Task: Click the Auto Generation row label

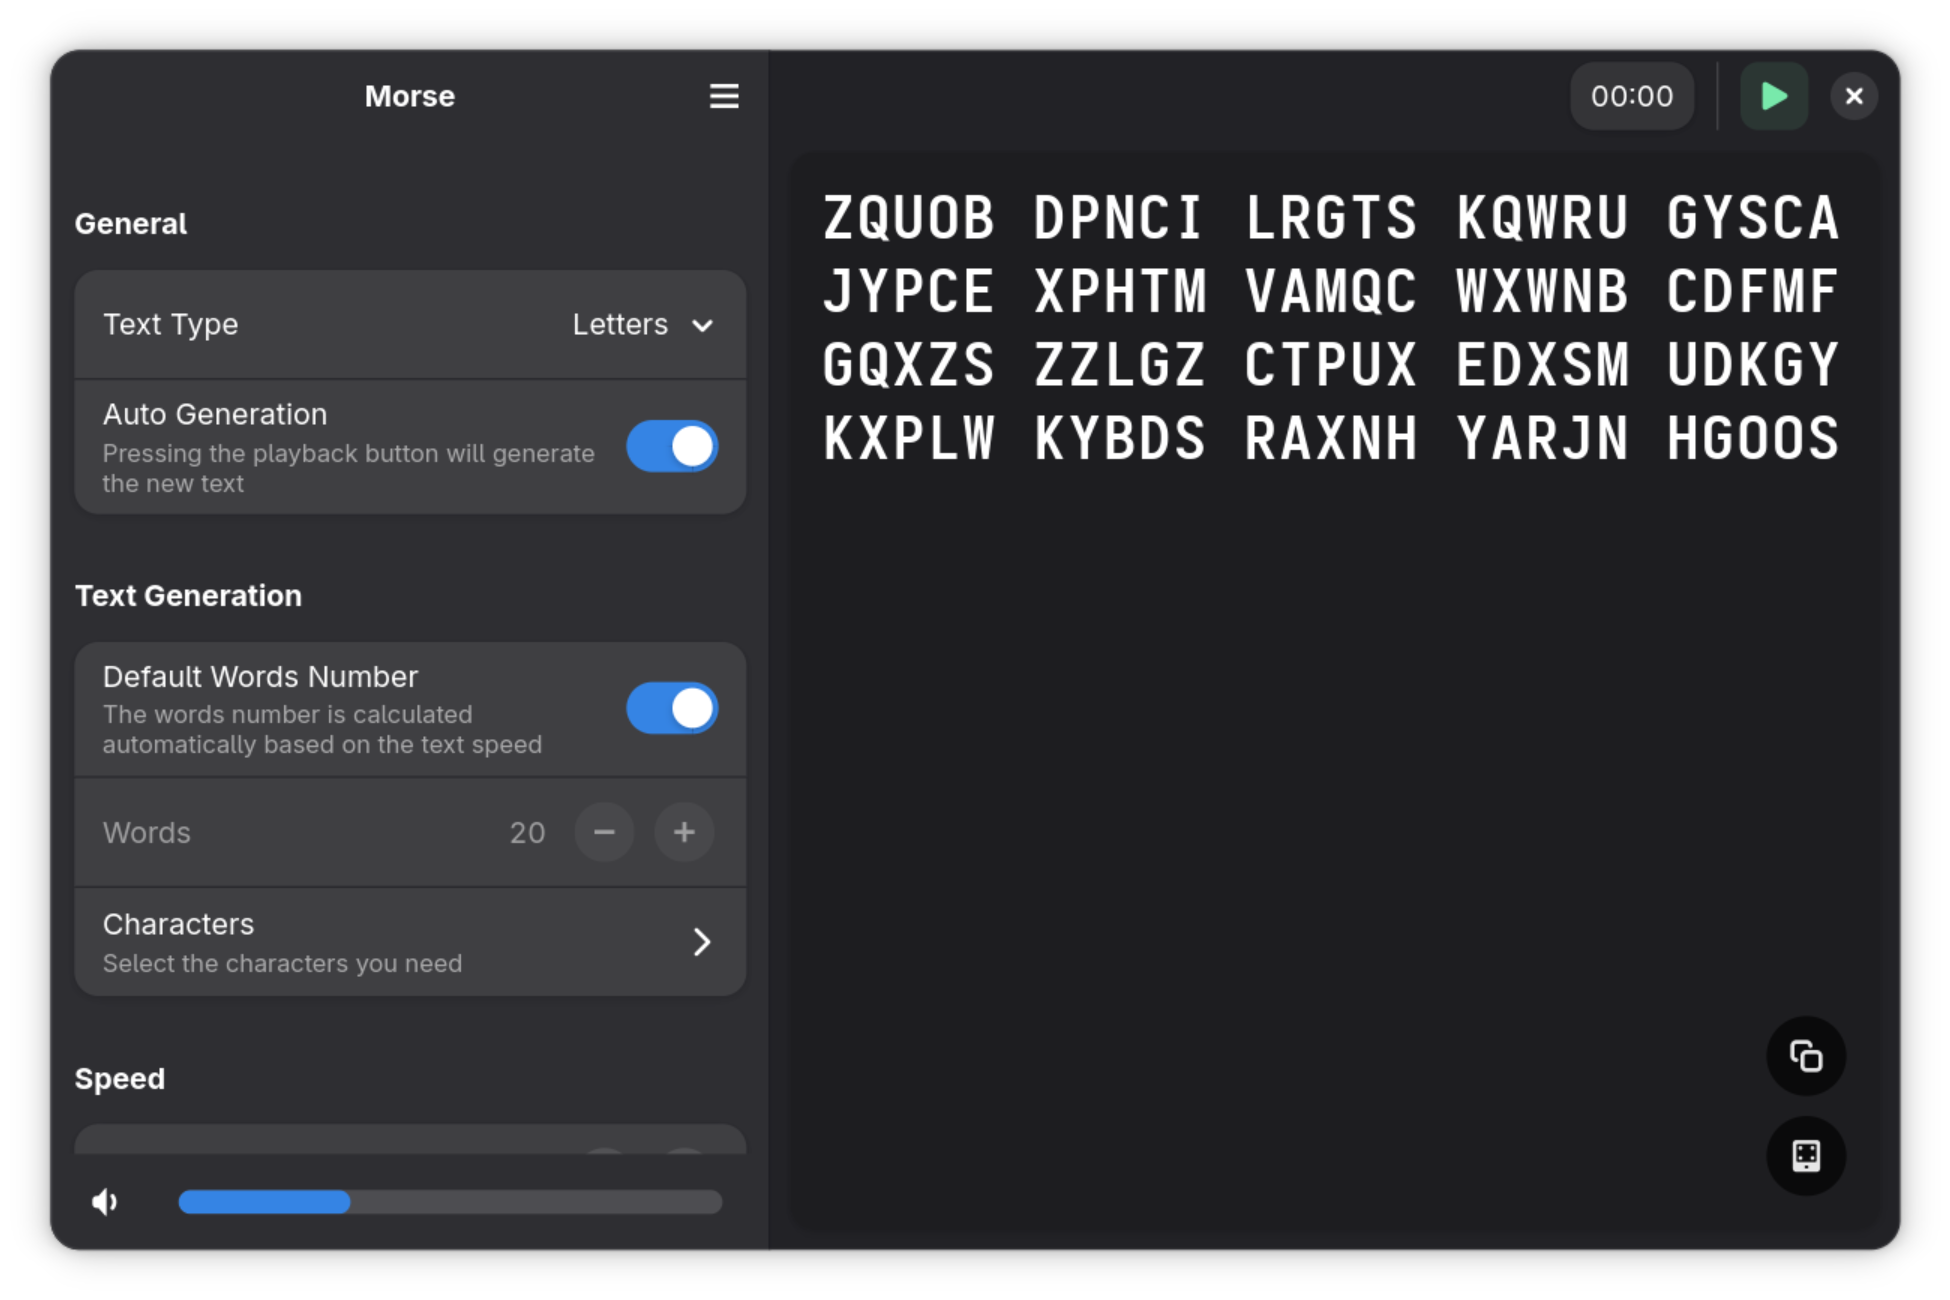Action: pyautogui.click(x=215, y=414)
